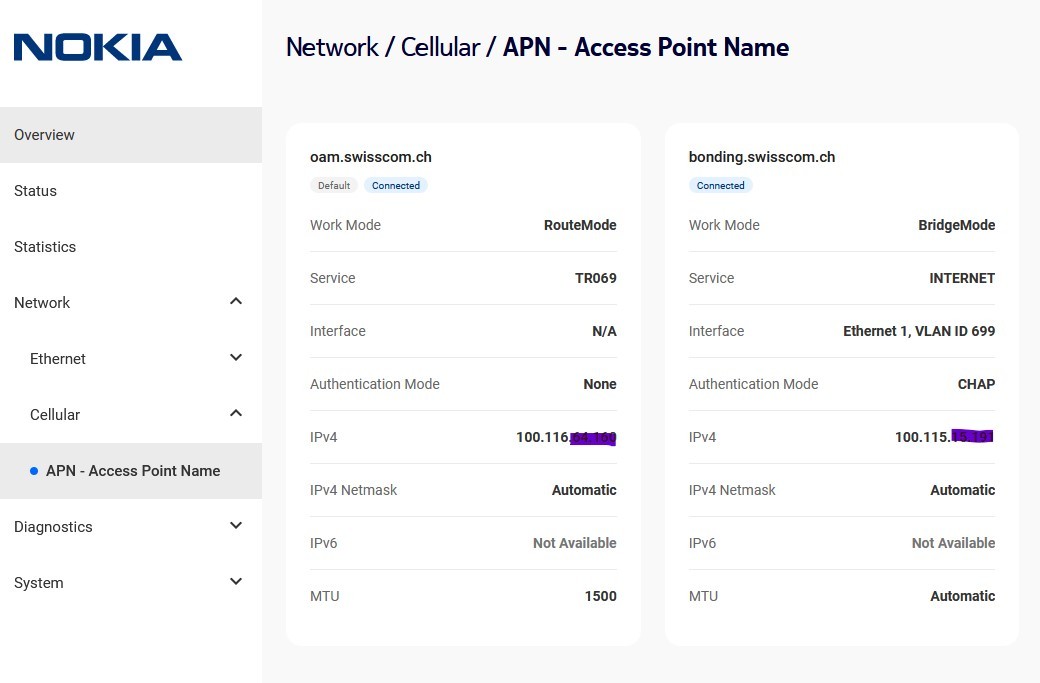Image resolution: width=1040 pixels, height=683 pixels.
Task: Click the Connected badge on bonding.swisscom.ch
Action: [x=720, y=185]
